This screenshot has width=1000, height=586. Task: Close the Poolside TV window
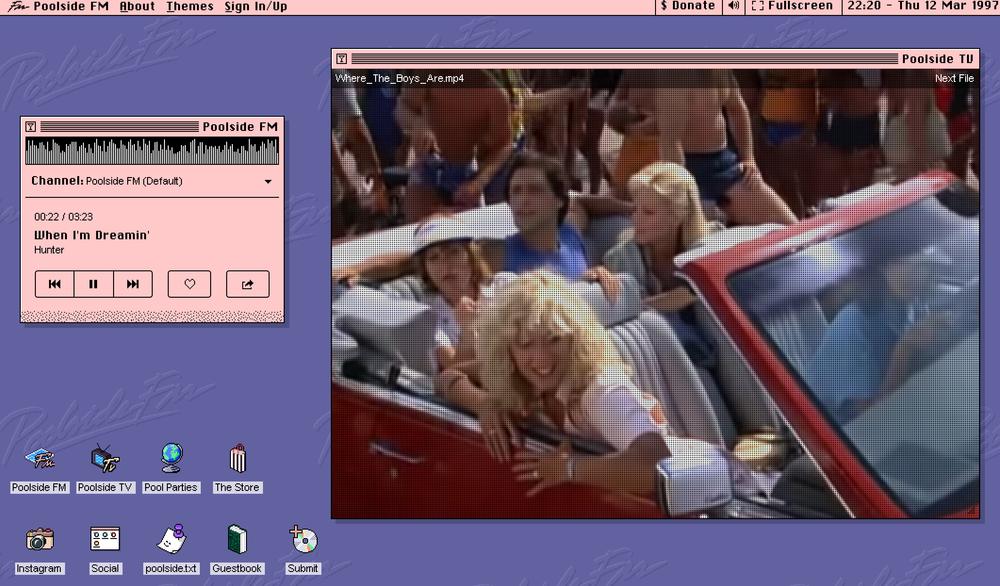point(342,59)
